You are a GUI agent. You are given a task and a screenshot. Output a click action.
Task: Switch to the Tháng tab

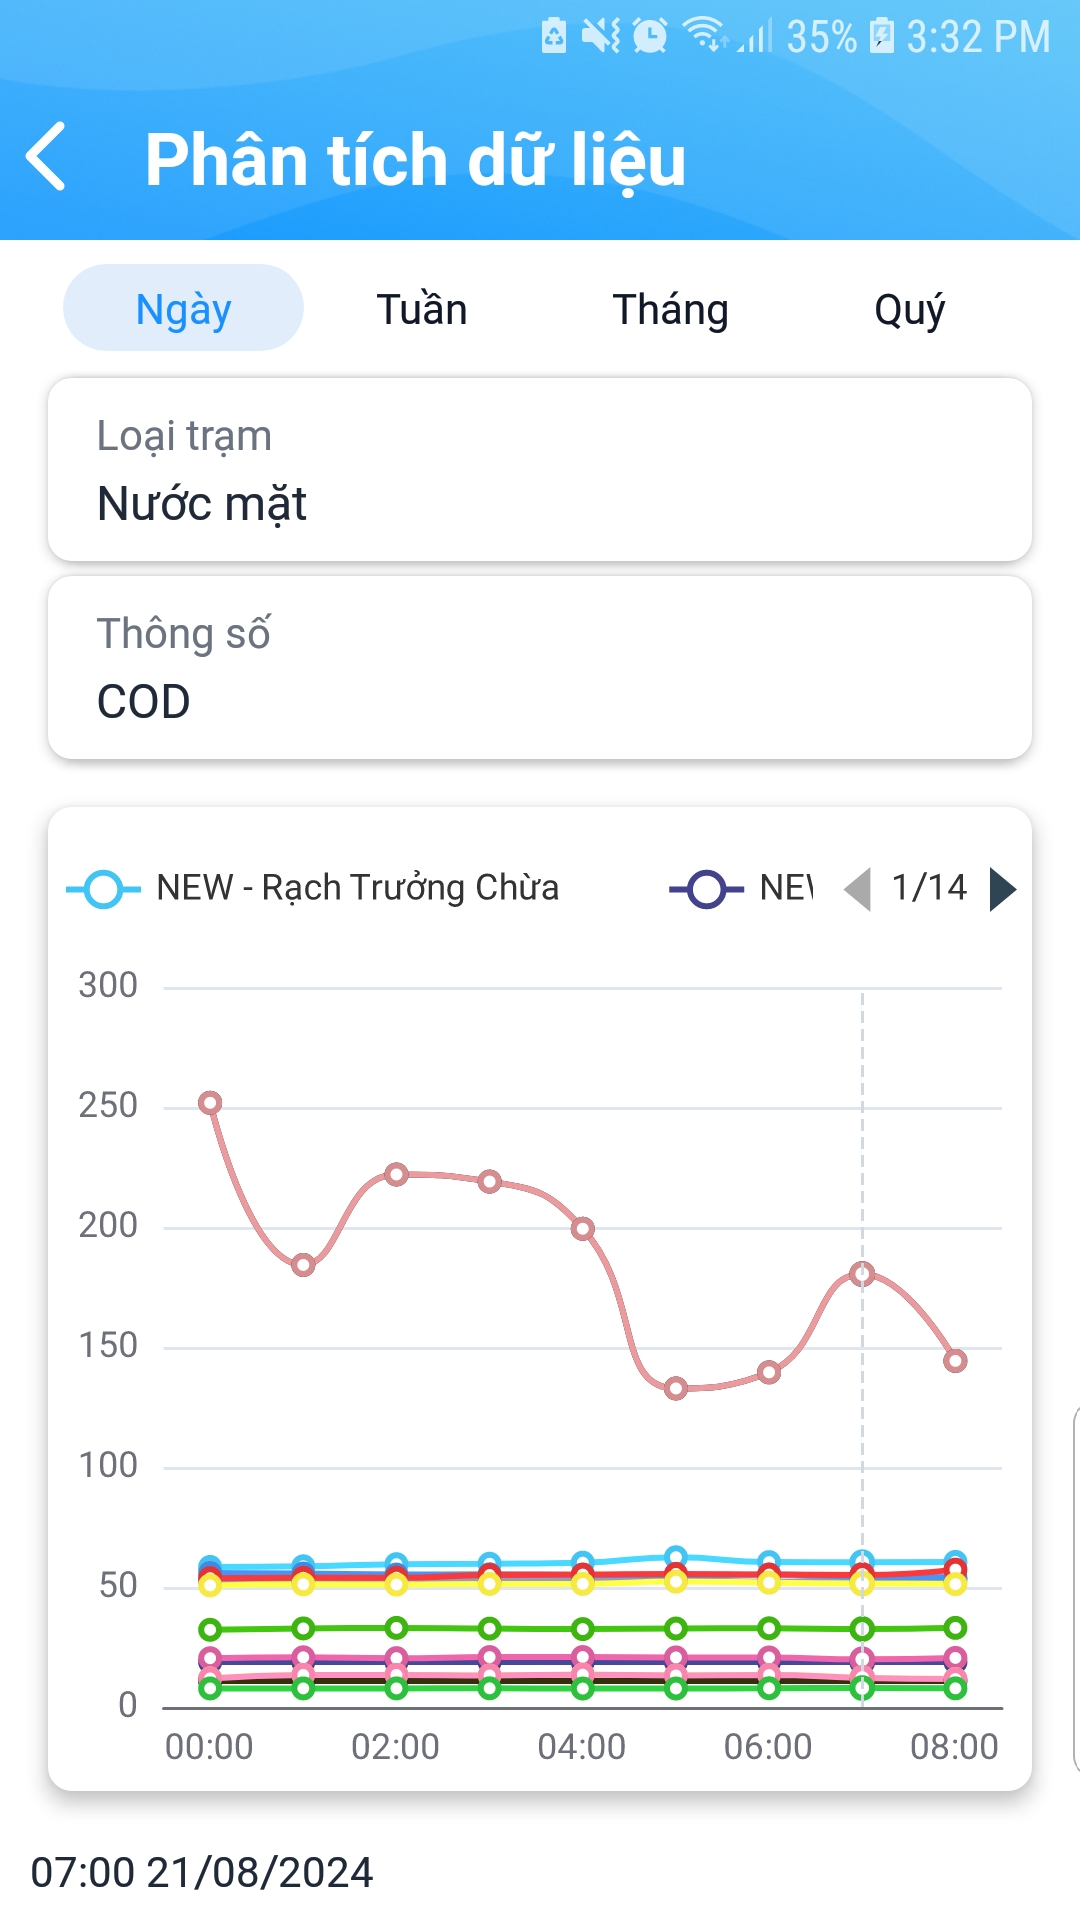click(670, 309)
